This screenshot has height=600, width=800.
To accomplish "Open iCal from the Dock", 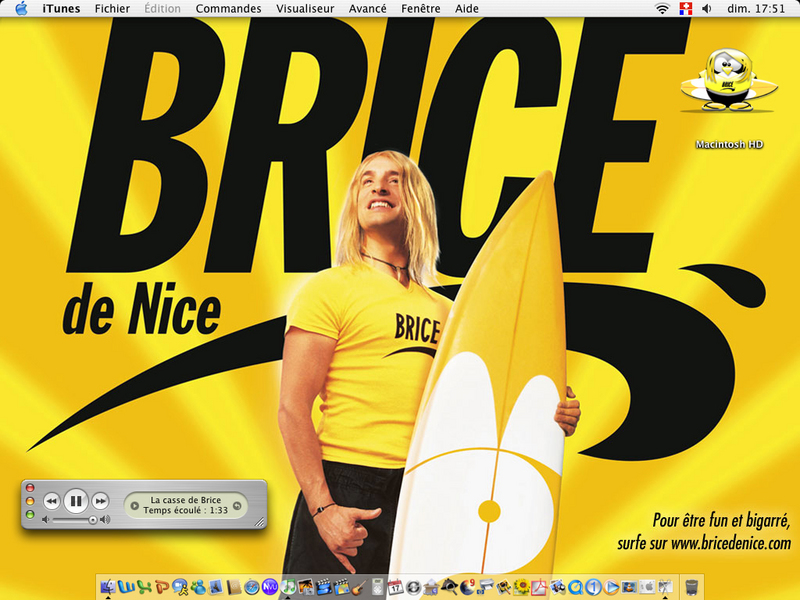I will click(395, 587).
